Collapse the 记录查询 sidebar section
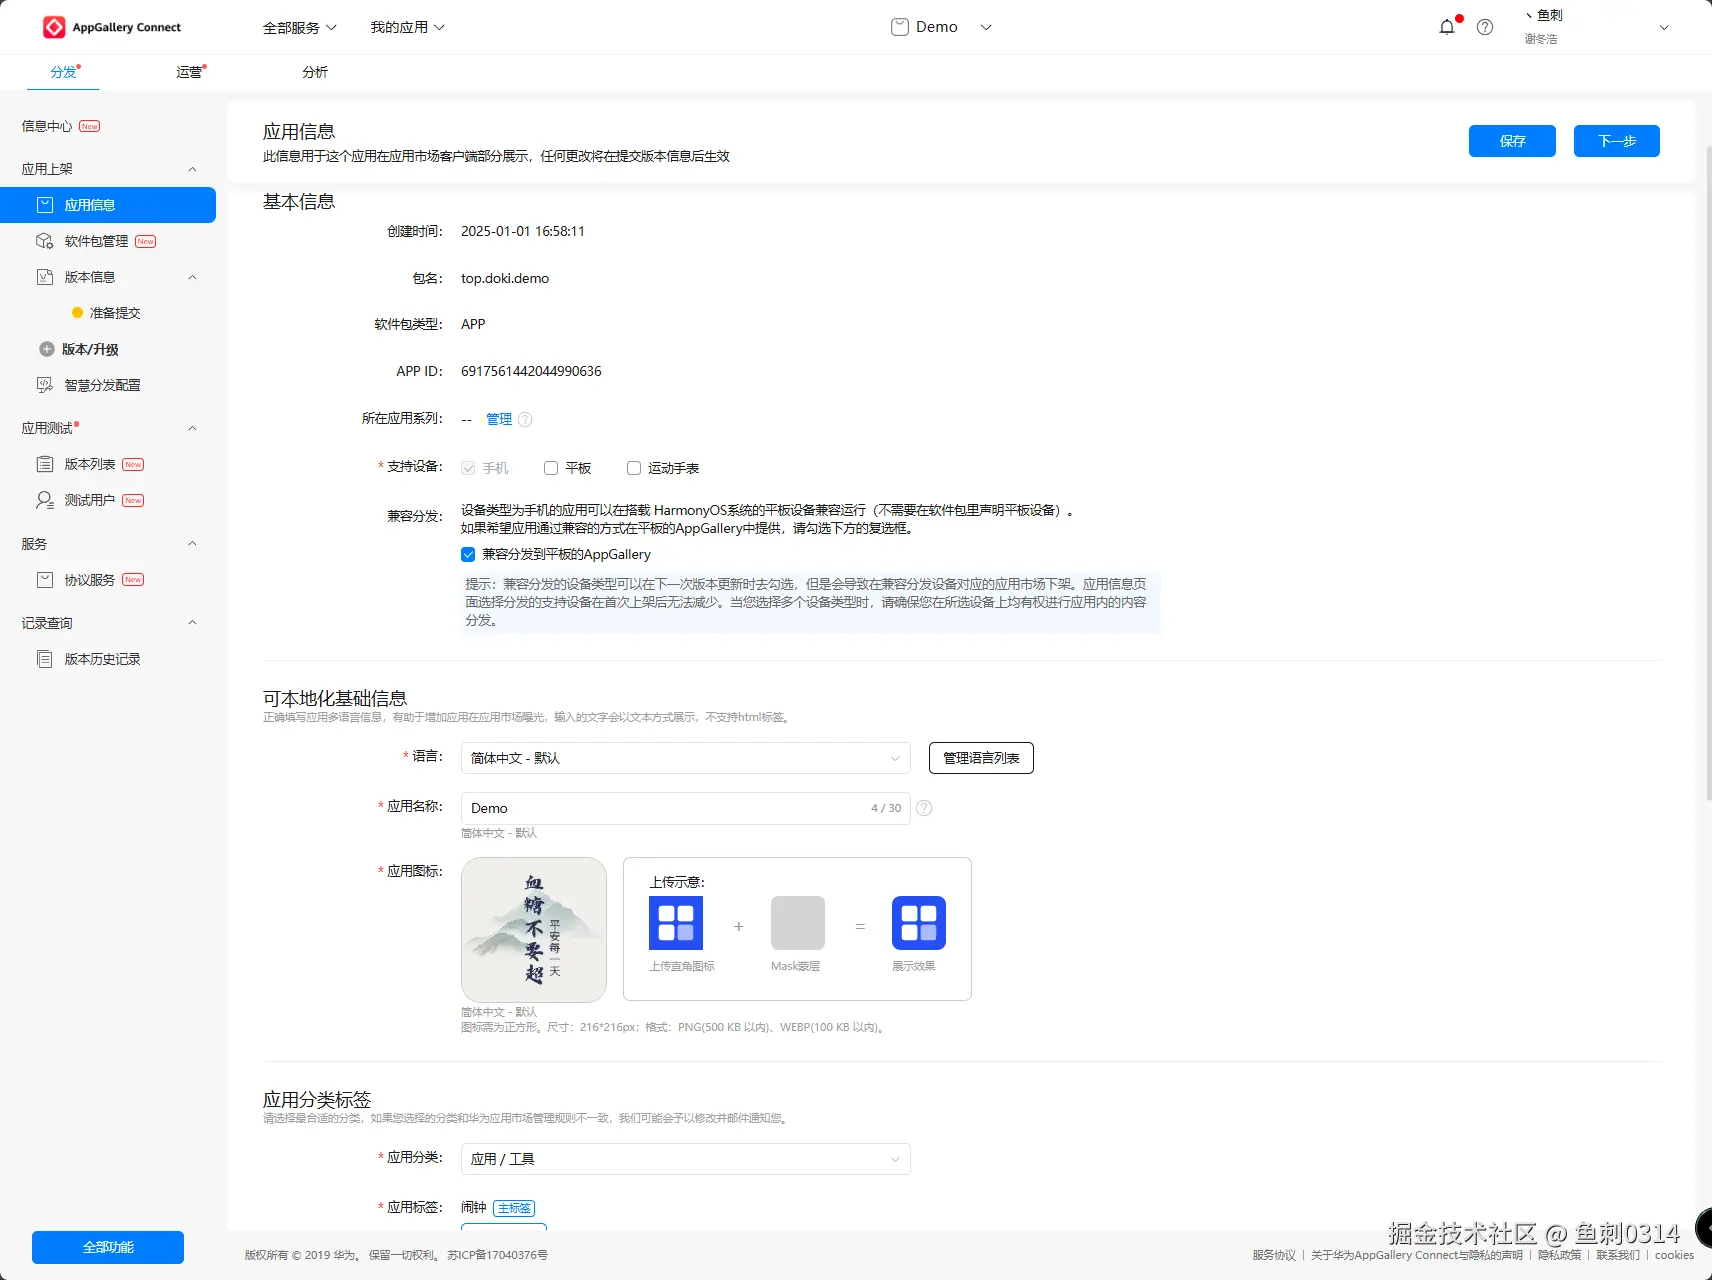The width and height of the screenshot is (1712, 1280). 192,623
